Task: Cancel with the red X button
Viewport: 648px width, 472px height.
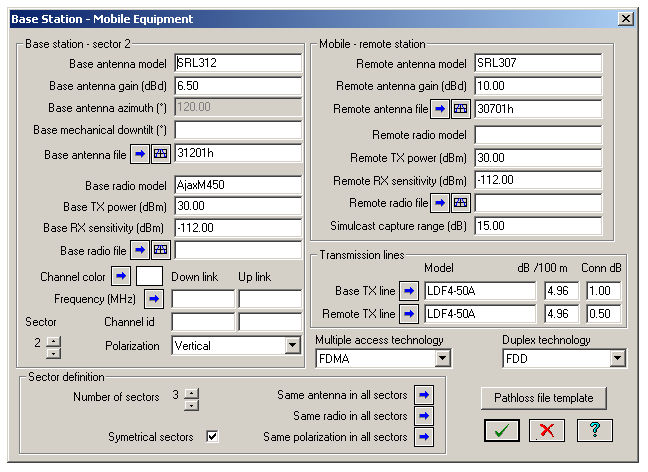Action: pos(548,431)
